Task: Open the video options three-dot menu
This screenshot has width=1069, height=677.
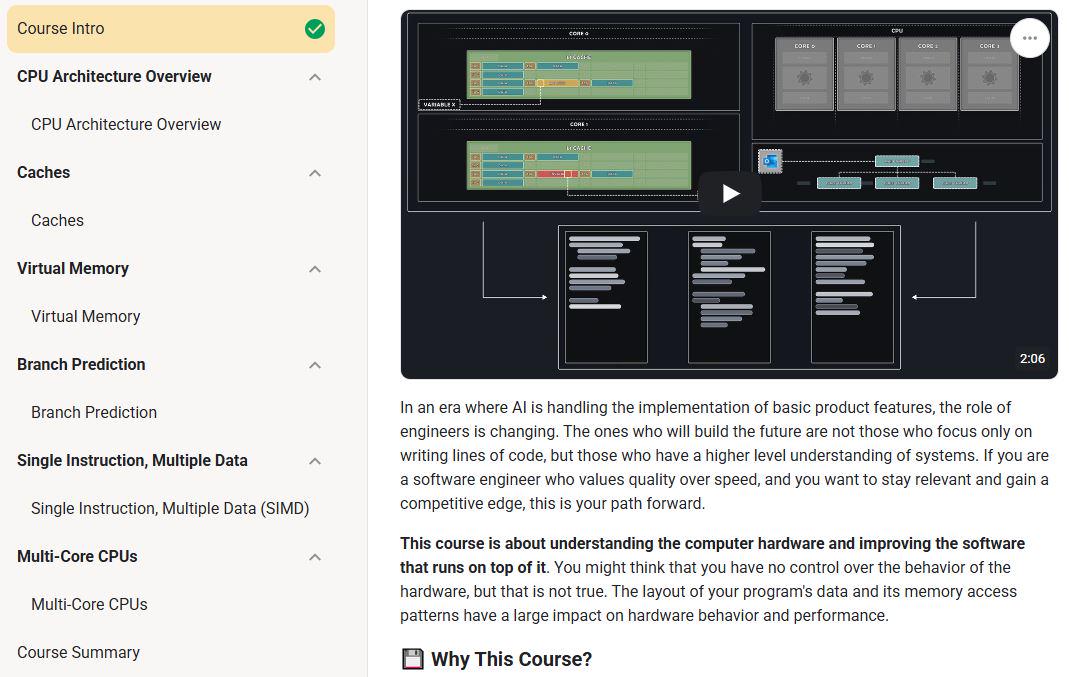Action: pos(1029,38)
